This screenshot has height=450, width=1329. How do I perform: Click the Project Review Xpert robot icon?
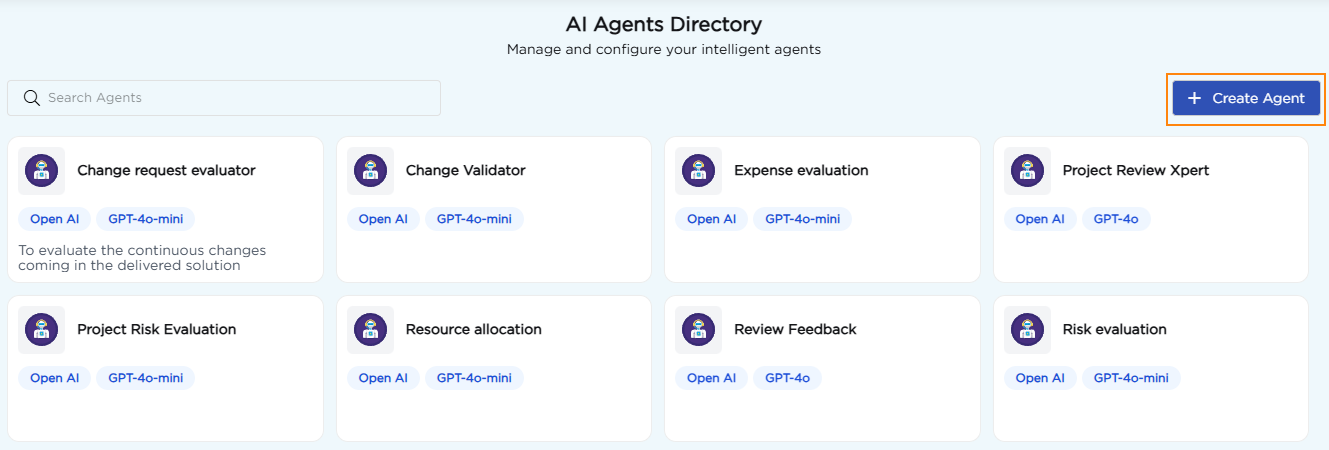click(1027, 171)
